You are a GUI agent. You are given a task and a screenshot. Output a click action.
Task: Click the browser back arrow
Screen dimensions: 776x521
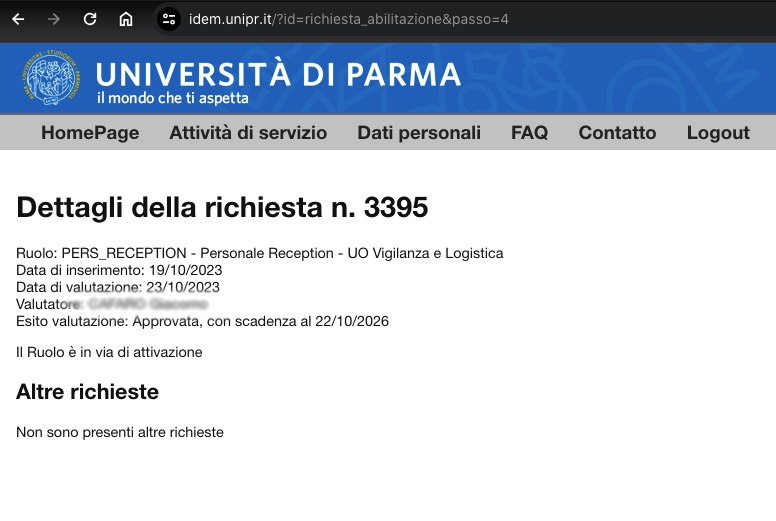18,19
